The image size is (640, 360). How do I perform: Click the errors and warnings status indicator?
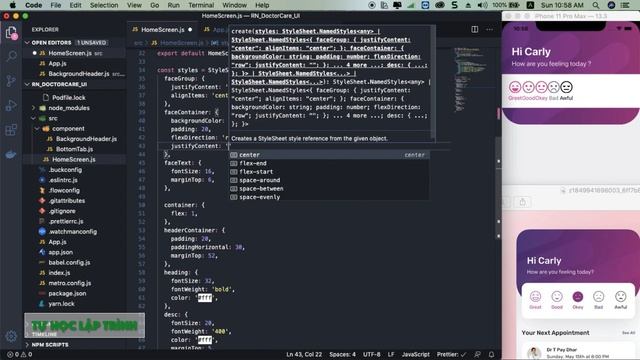[x=20, y=354]
